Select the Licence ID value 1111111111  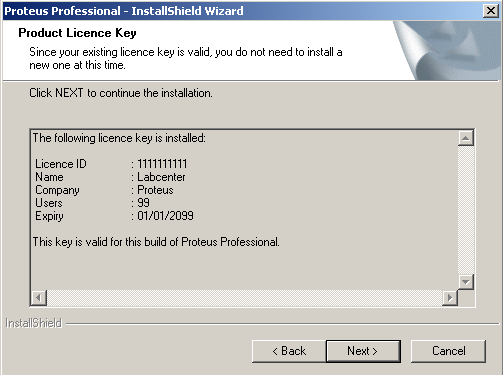(162, 164)
